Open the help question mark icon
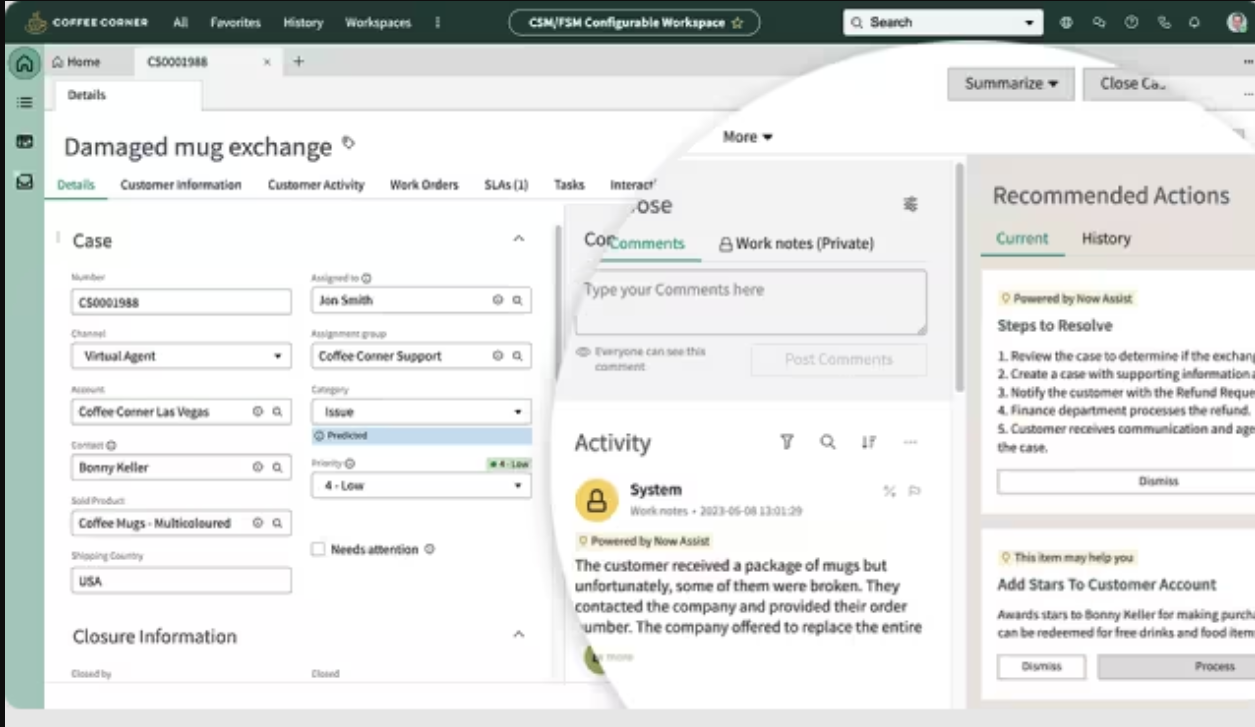 tap(1131, 22)
